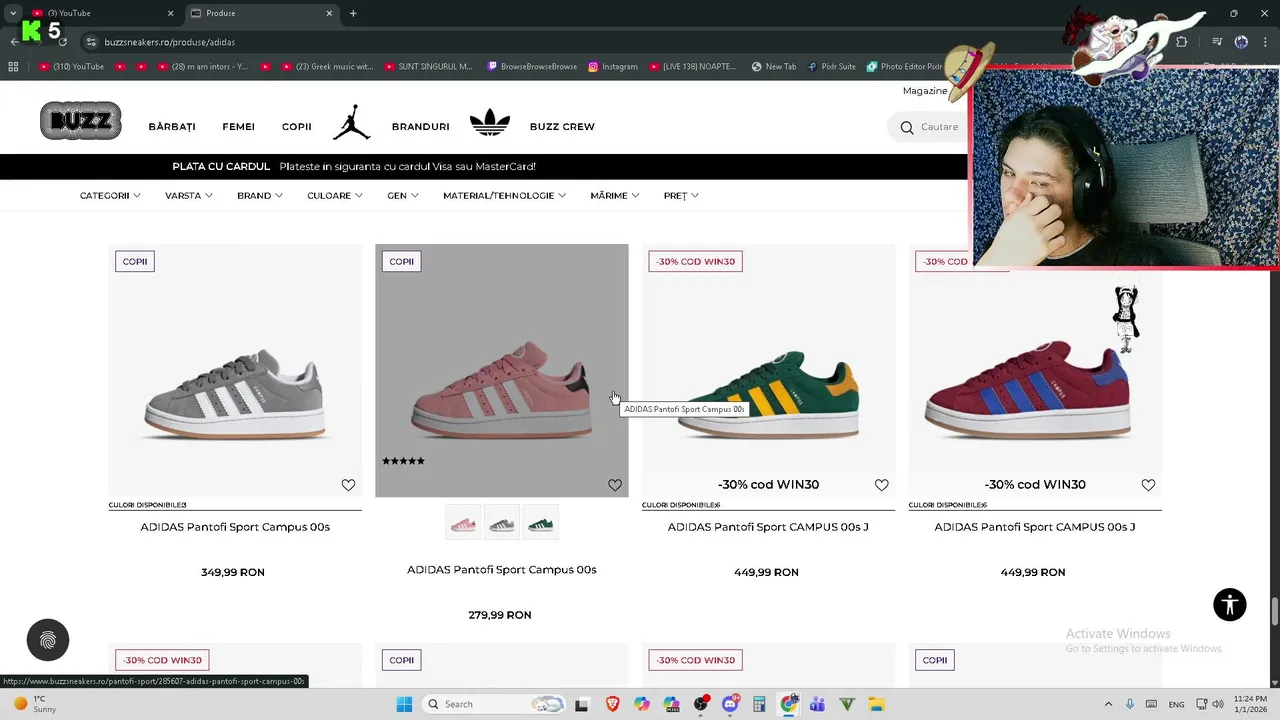The height and width of the screenshot is (720, 1280).
Task: Click the 279,99 RON price
Action: pyautogui.click(x=500, y=615)
